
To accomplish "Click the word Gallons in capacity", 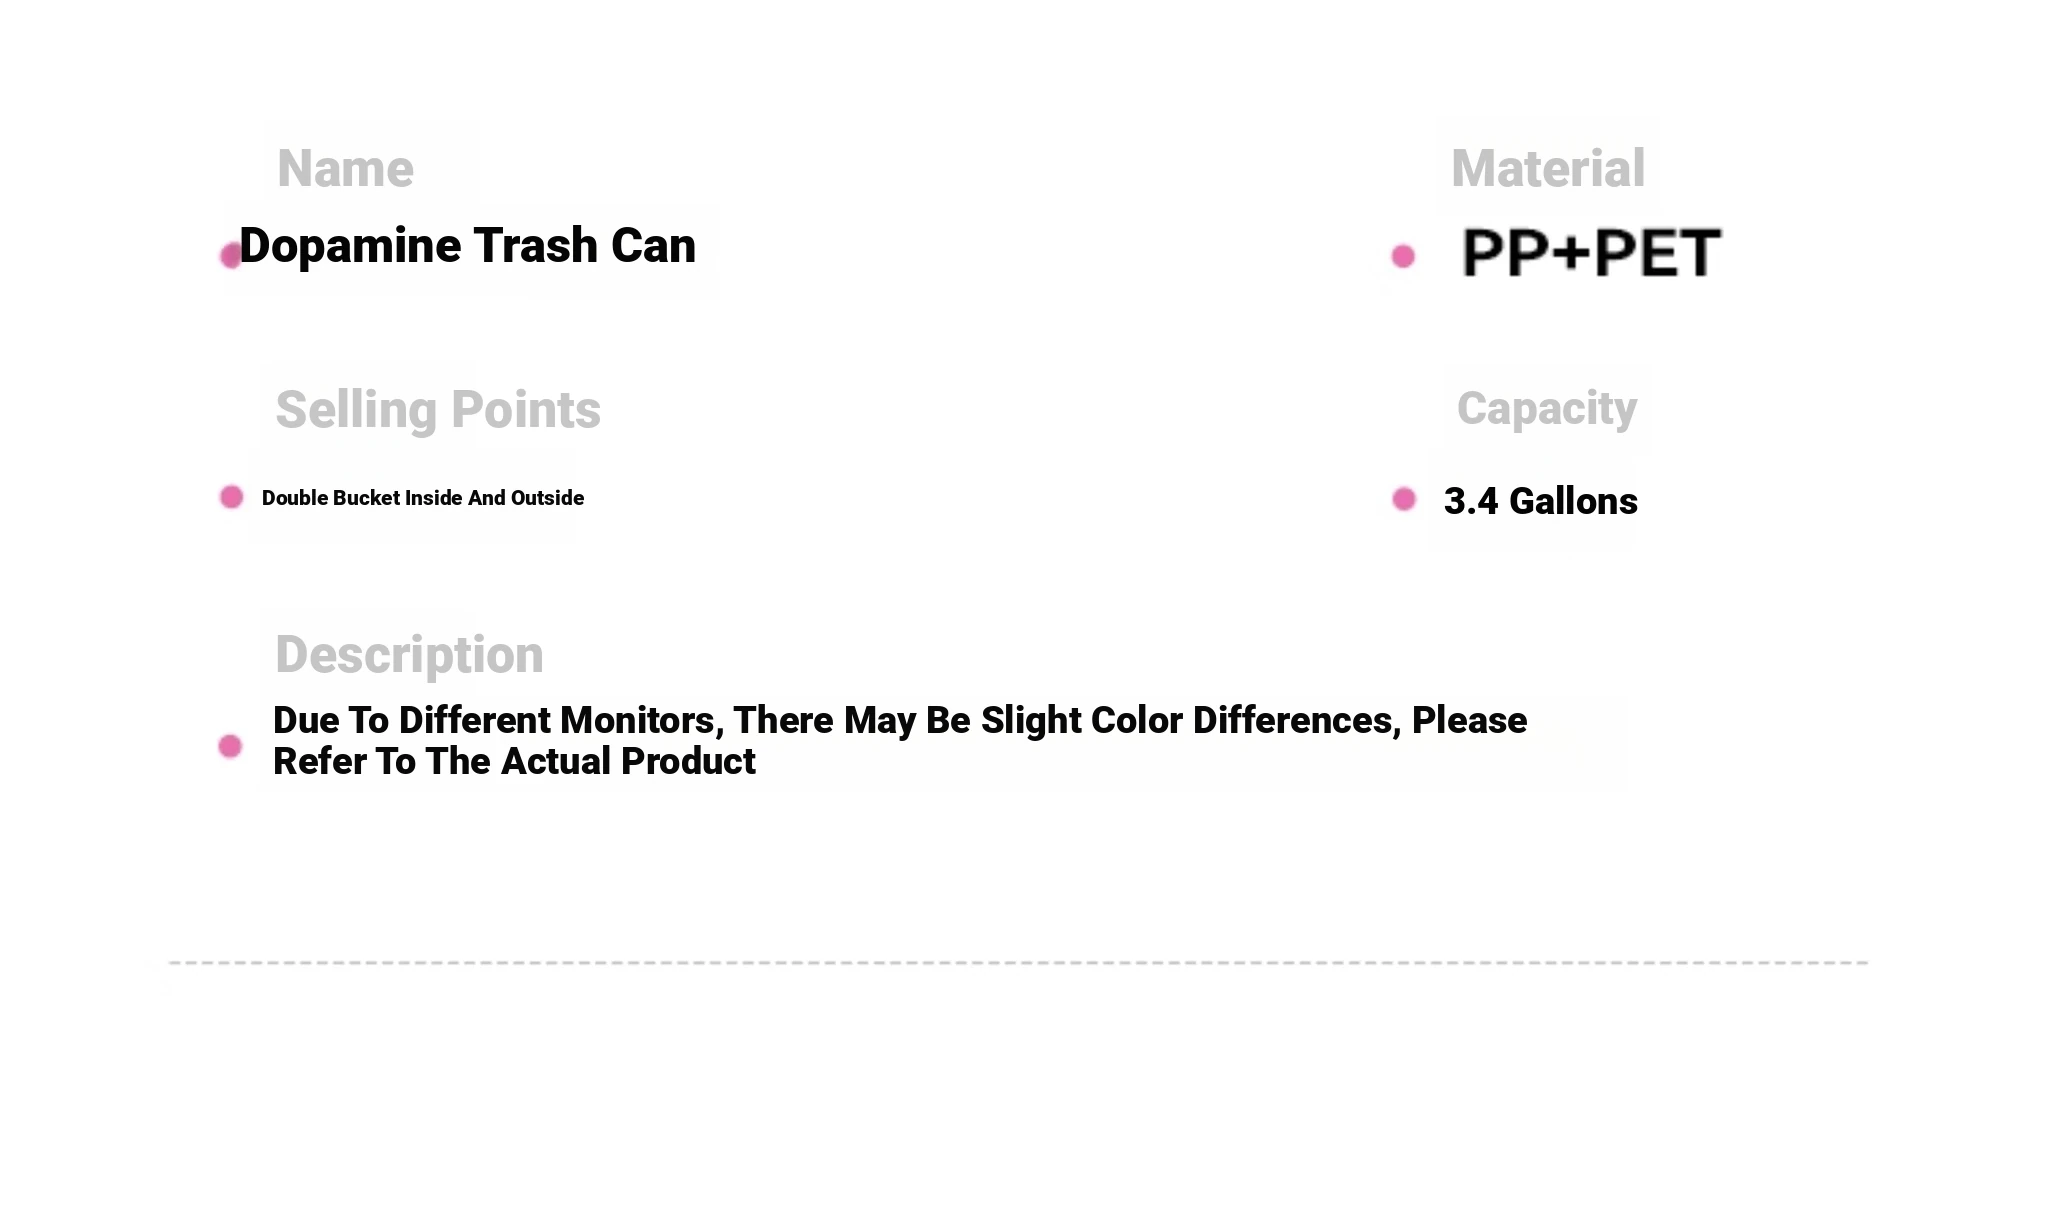I will pyautogui.click(x=1573, y=501).
